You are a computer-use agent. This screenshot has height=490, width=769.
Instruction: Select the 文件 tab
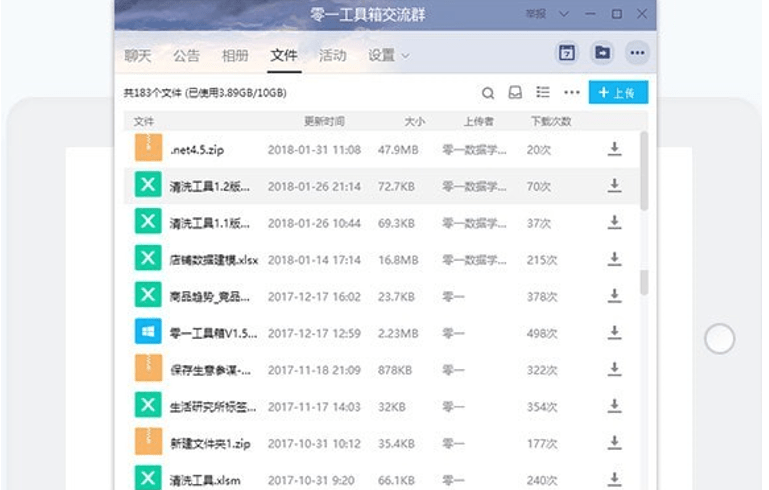[284, 55]
